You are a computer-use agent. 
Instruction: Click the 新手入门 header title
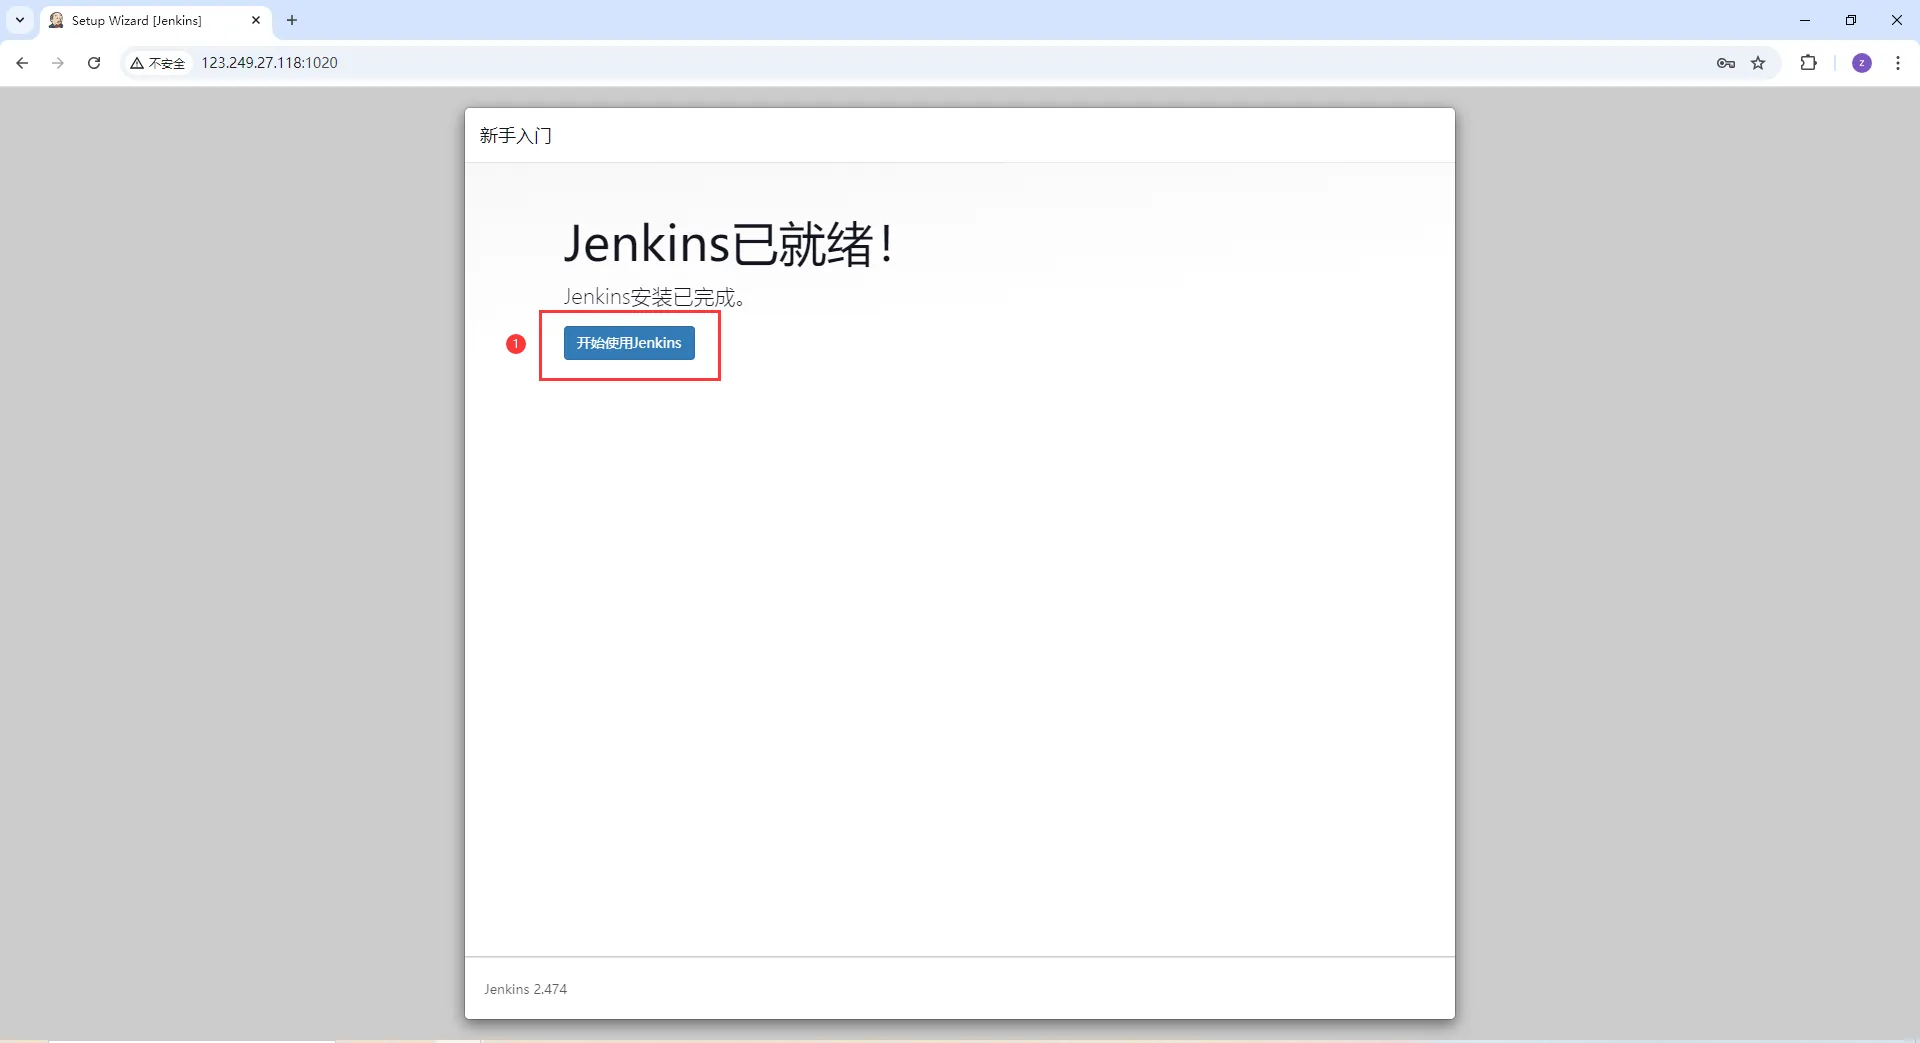pos(516,136)
